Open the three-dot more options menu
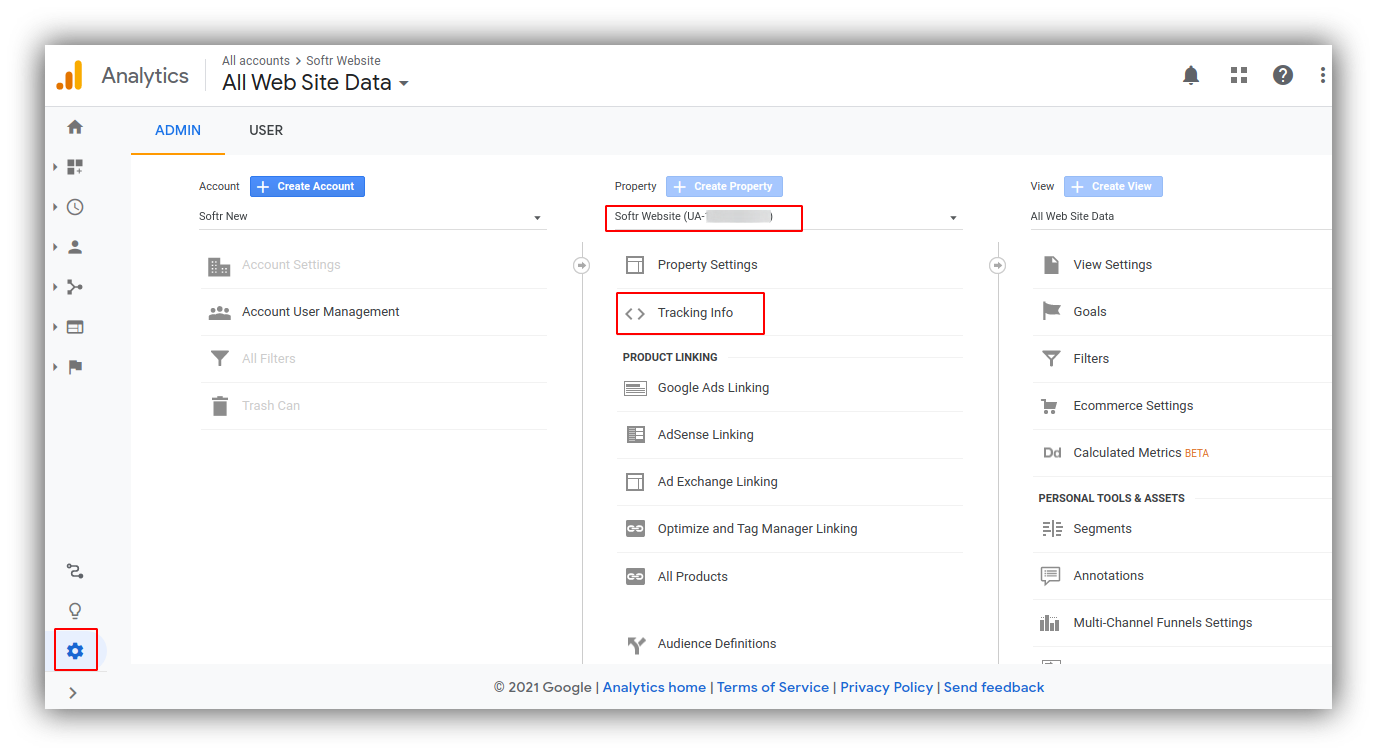The height and width of the screenshot is (754, 1377). (x=1322, y=75)
